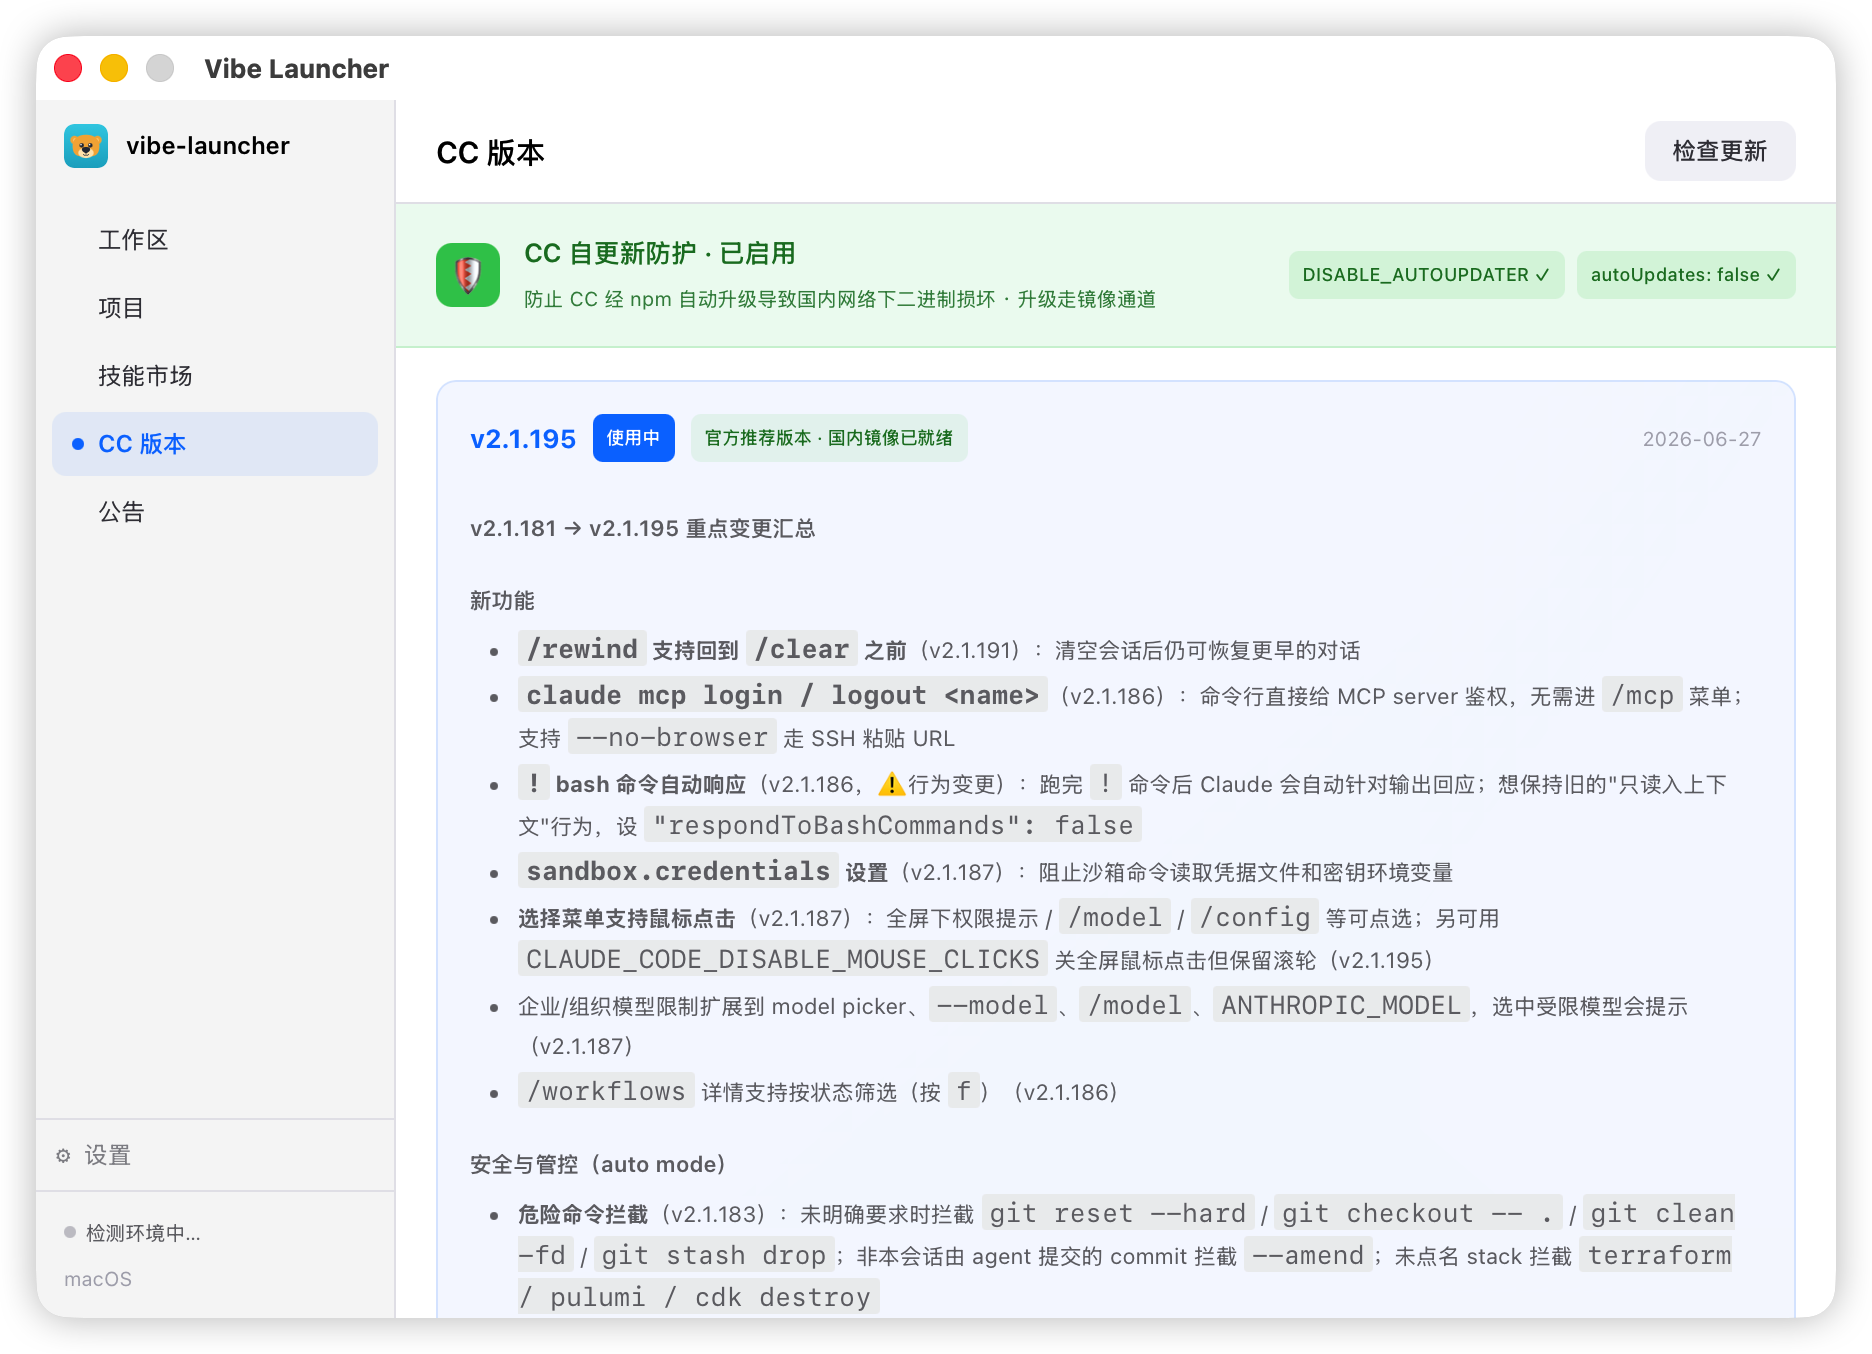Click the gray status dot beside 检测环境中

[x=70, y=1232]
